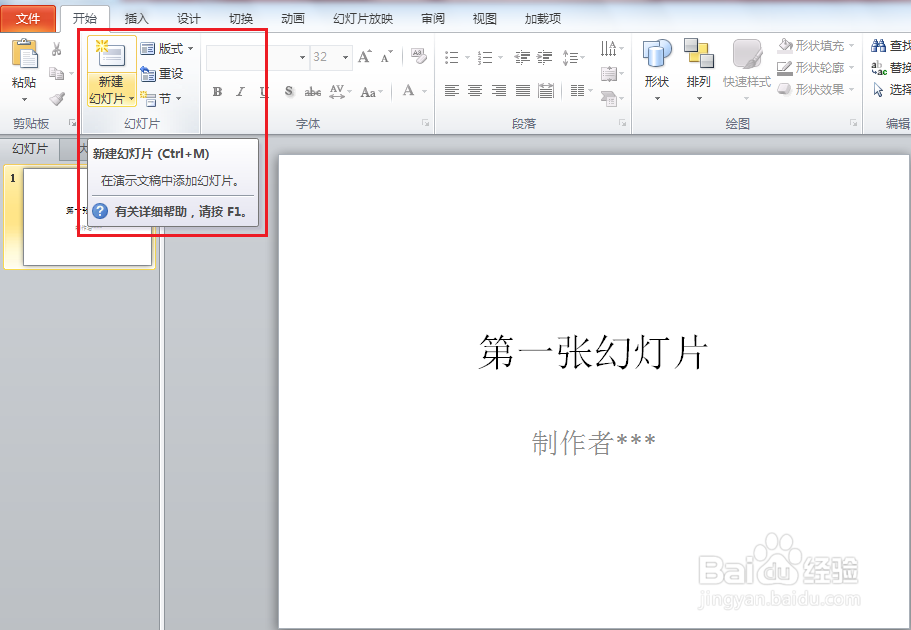Toggle the underline U button
The height and width of the screenshot is (630, 911).
pos(262,91)
